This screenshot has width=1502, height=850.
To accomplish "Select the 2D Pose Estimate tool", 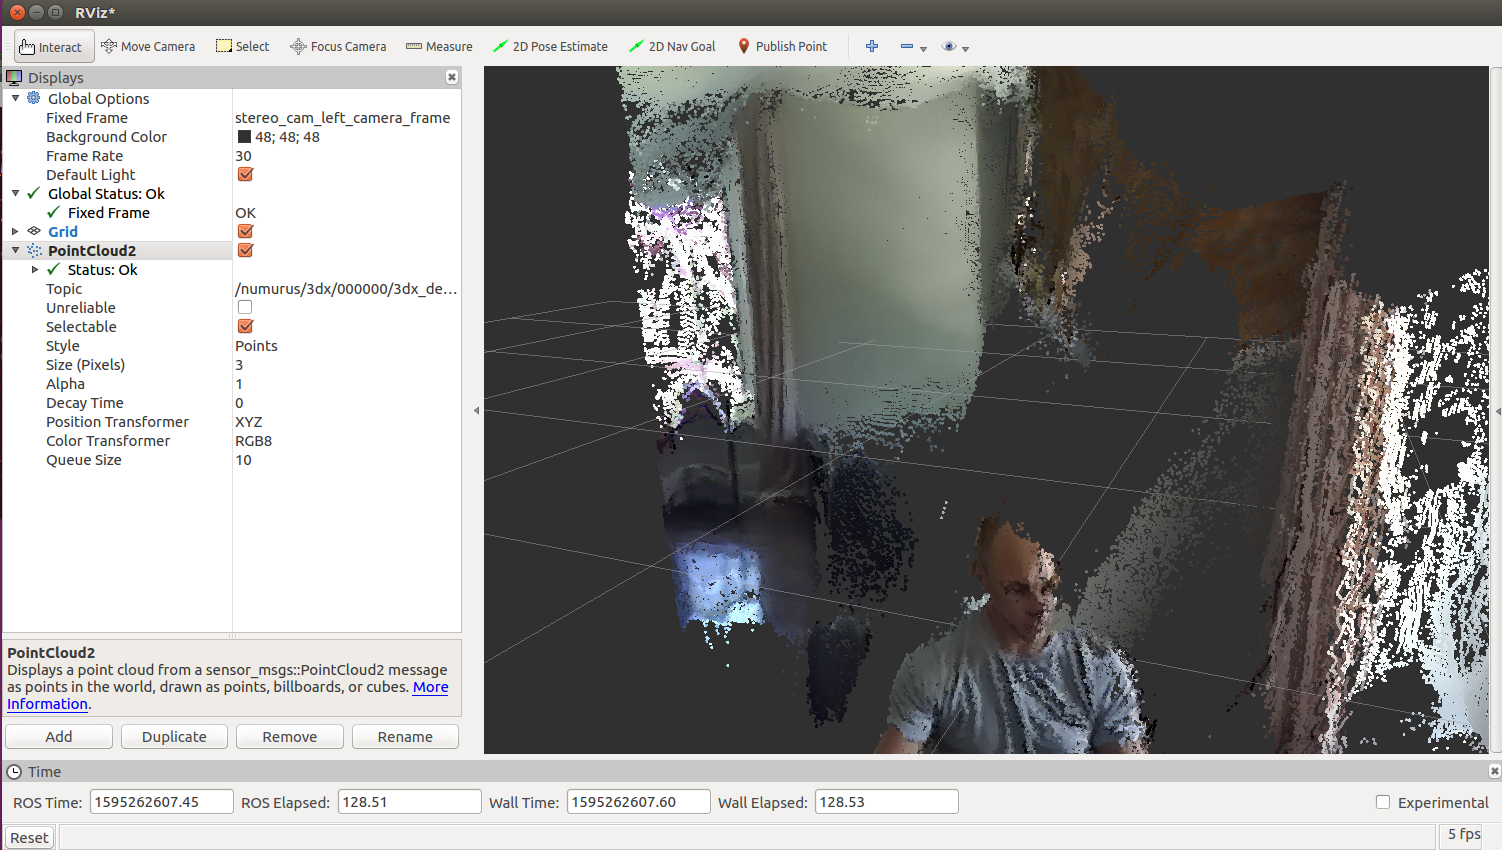I will (550, 47).
